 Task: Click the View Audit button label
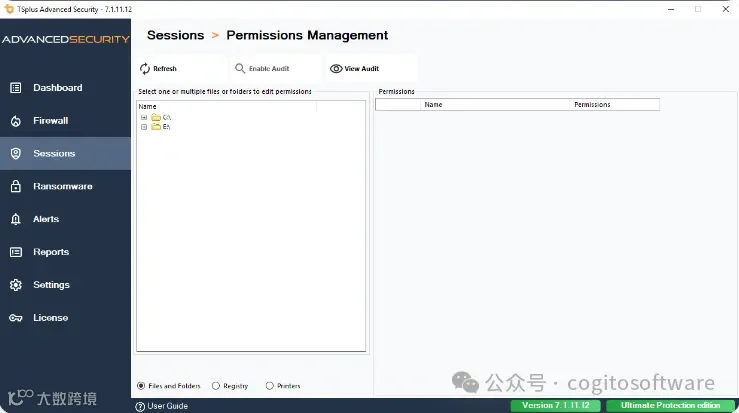[x=361, y=69]
